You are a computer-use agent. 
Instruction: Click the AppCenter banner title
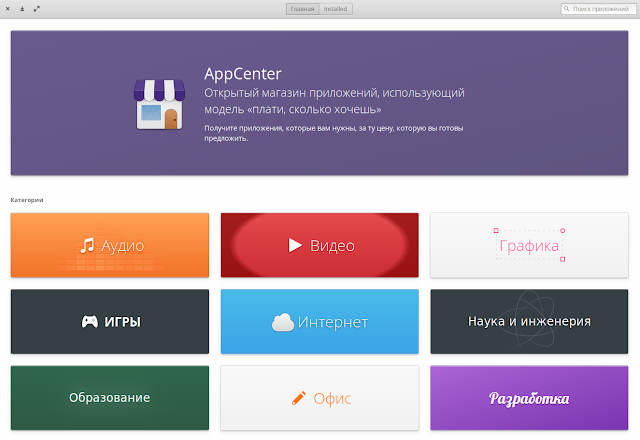pos(243,74)
